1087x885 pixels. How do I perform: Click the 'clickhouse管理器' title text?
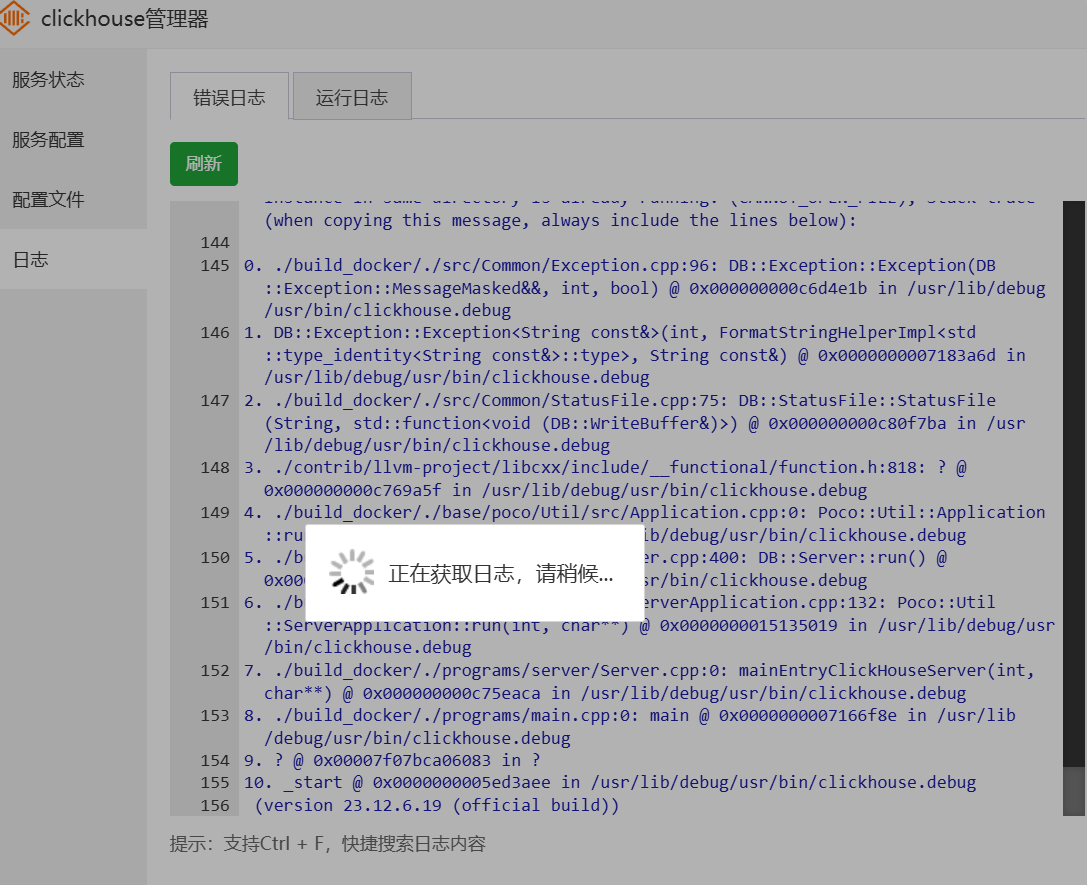[x=125, y=19]
